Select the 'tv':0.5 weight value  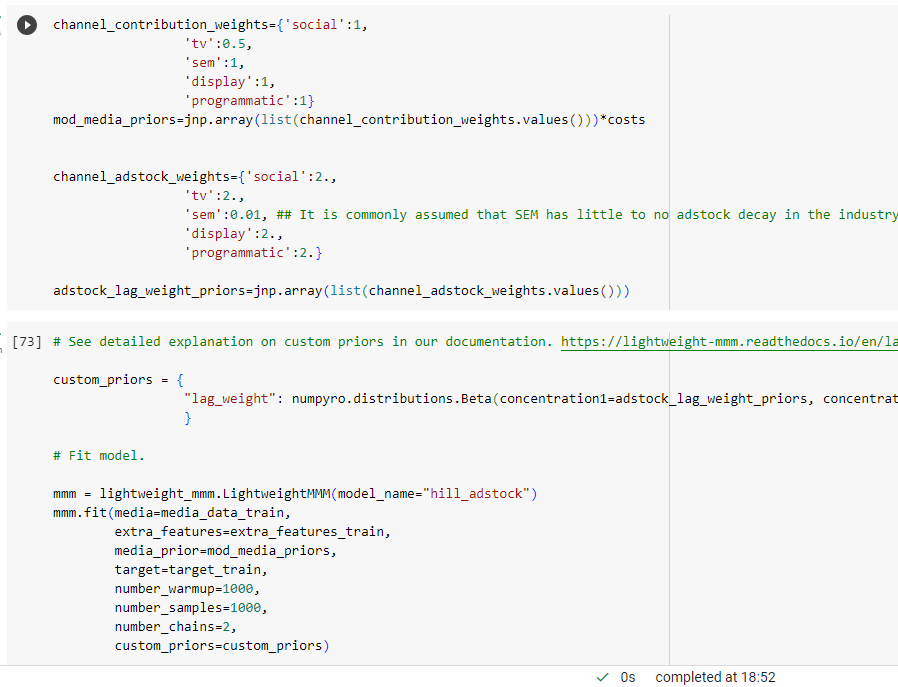pyautogui.click(x=214, y=43)
